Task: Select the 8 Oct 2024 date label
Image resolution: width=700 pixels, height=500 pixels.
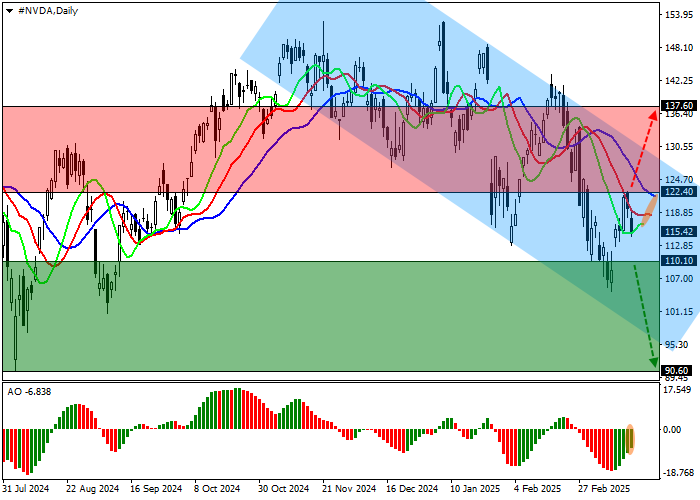Action: 216,490
